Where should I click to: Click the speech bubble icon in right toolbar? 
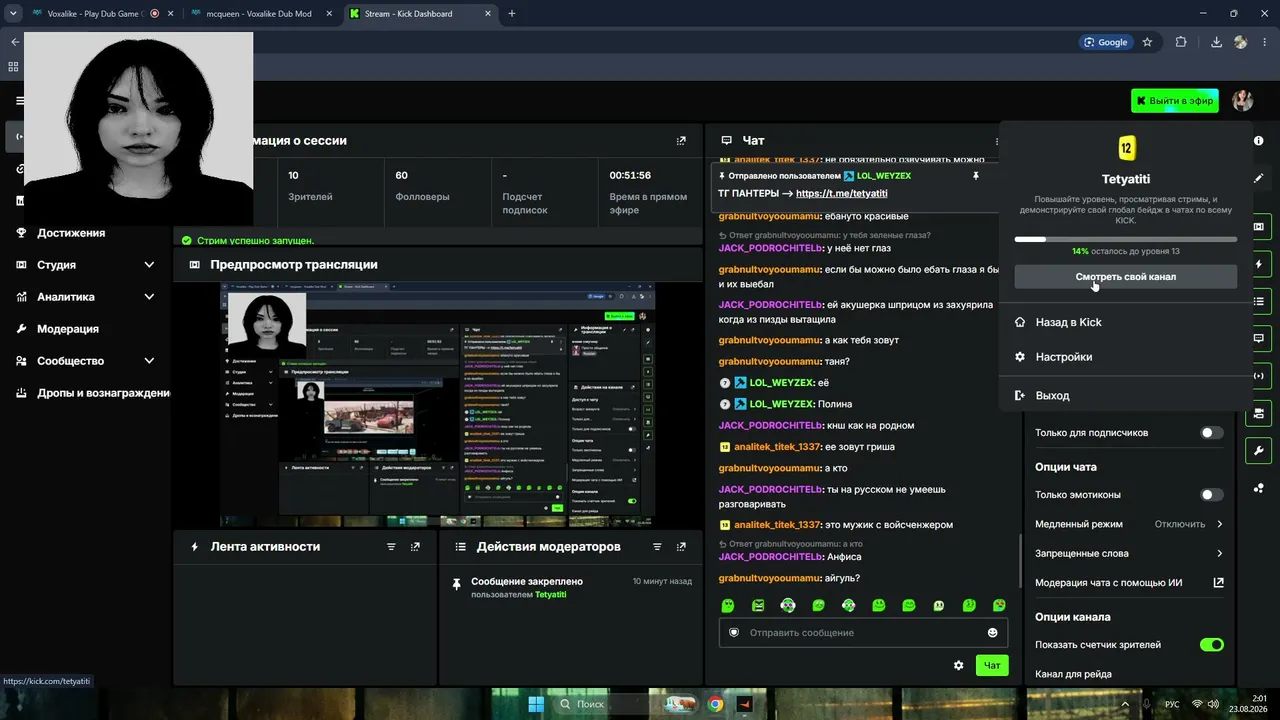click(x=1258, y=338)
